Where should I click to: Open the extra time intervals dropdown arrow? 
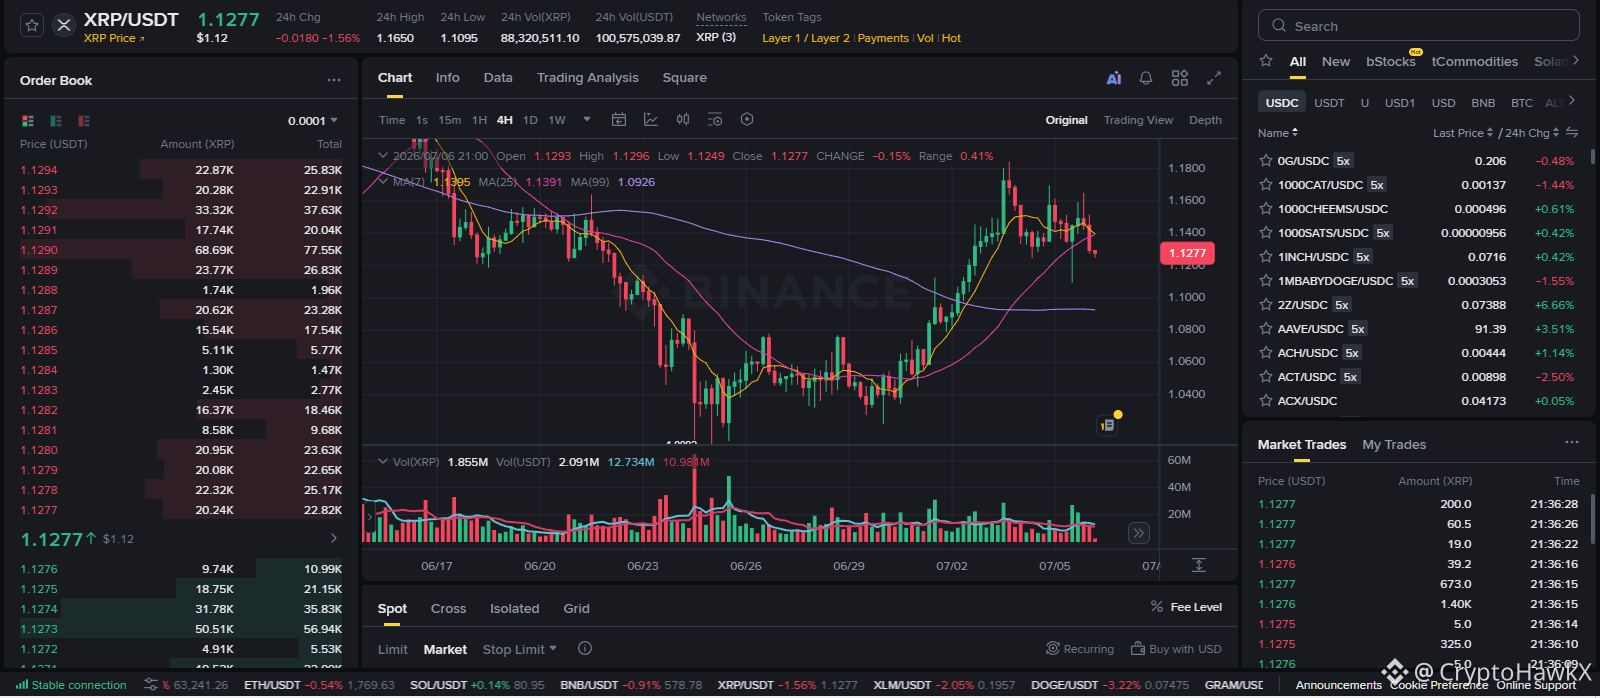tap(587, 119)
